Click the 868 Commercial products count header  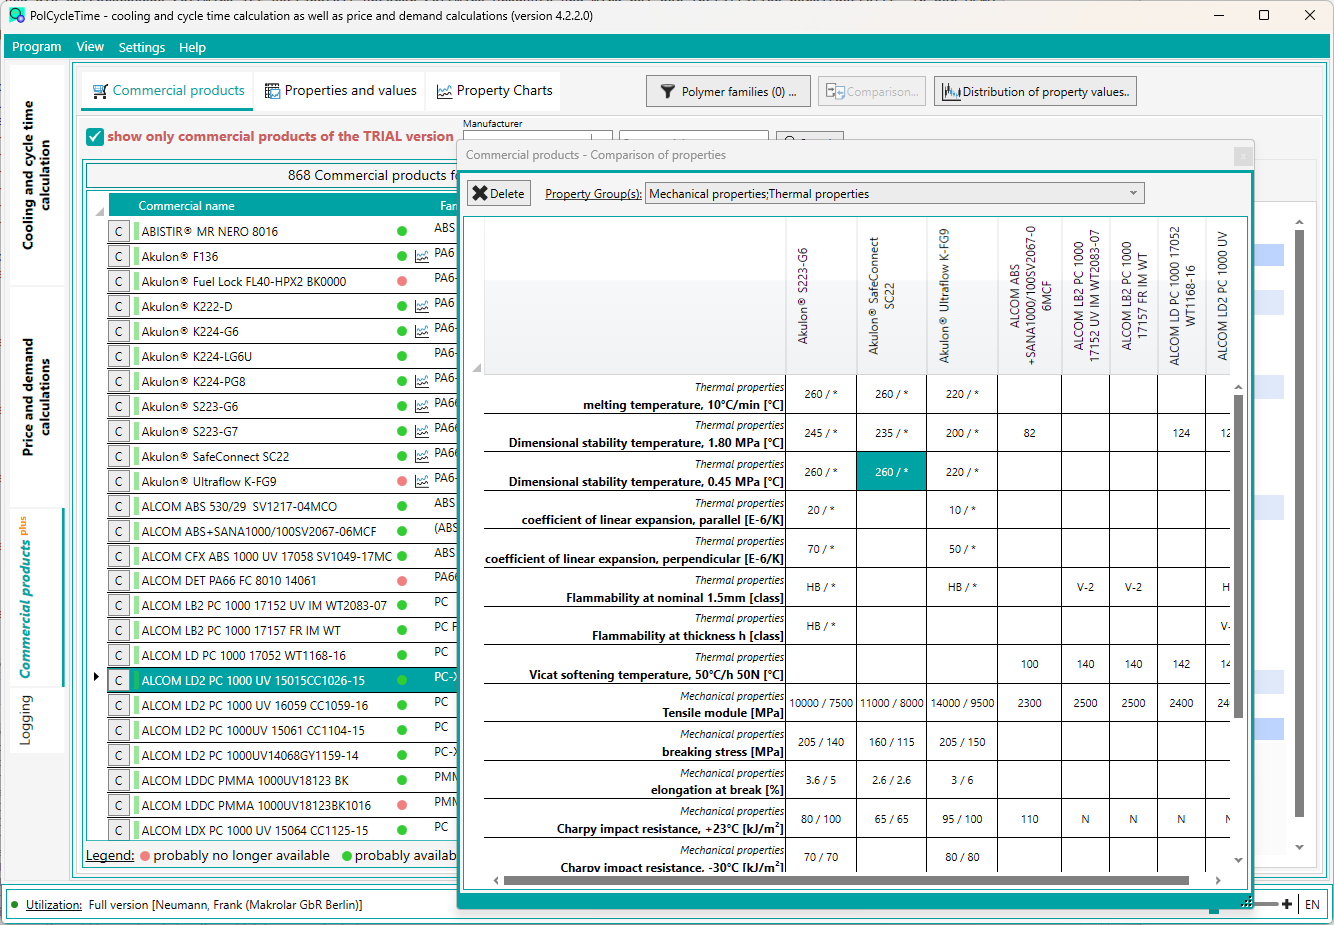click(272, 175)
